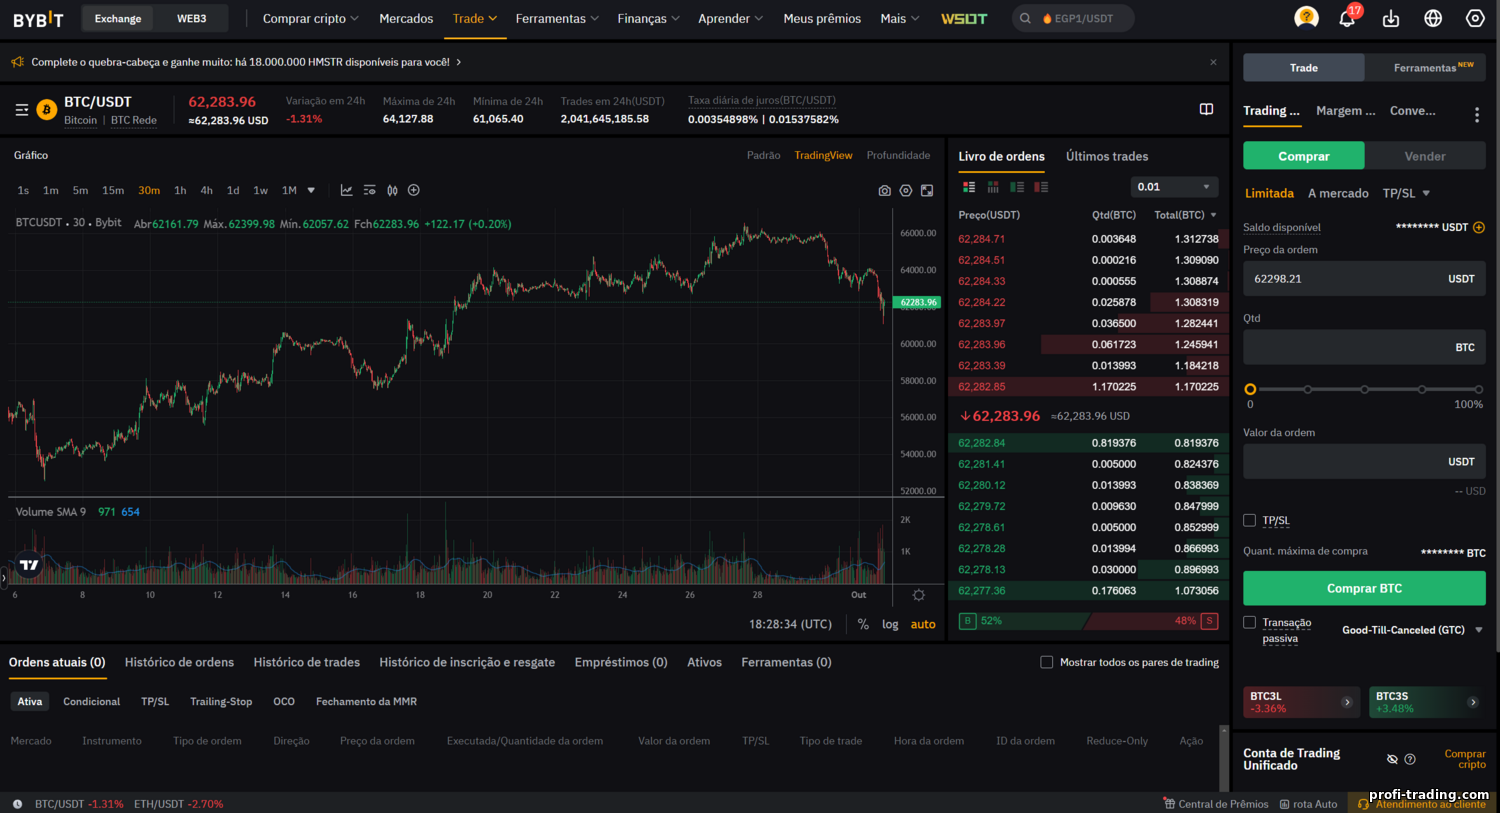Open the help and support icon
Viewport: 1500px width, 813px height.
tap(1306, 18)
